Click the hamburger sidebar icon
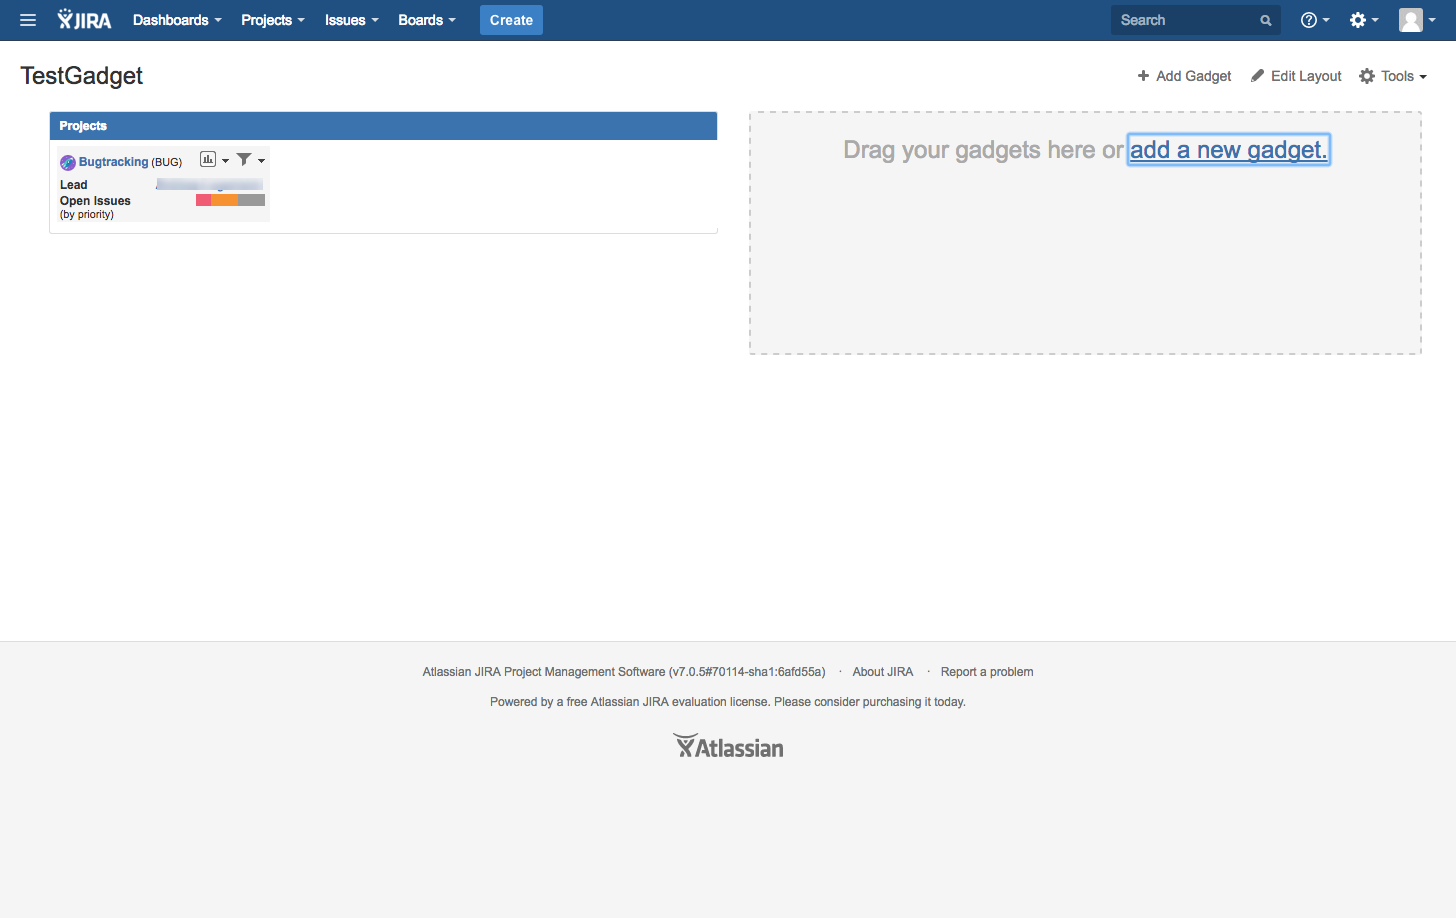Screen dimensions: 1456x918 pyautogui.click(x=27, y=20)
